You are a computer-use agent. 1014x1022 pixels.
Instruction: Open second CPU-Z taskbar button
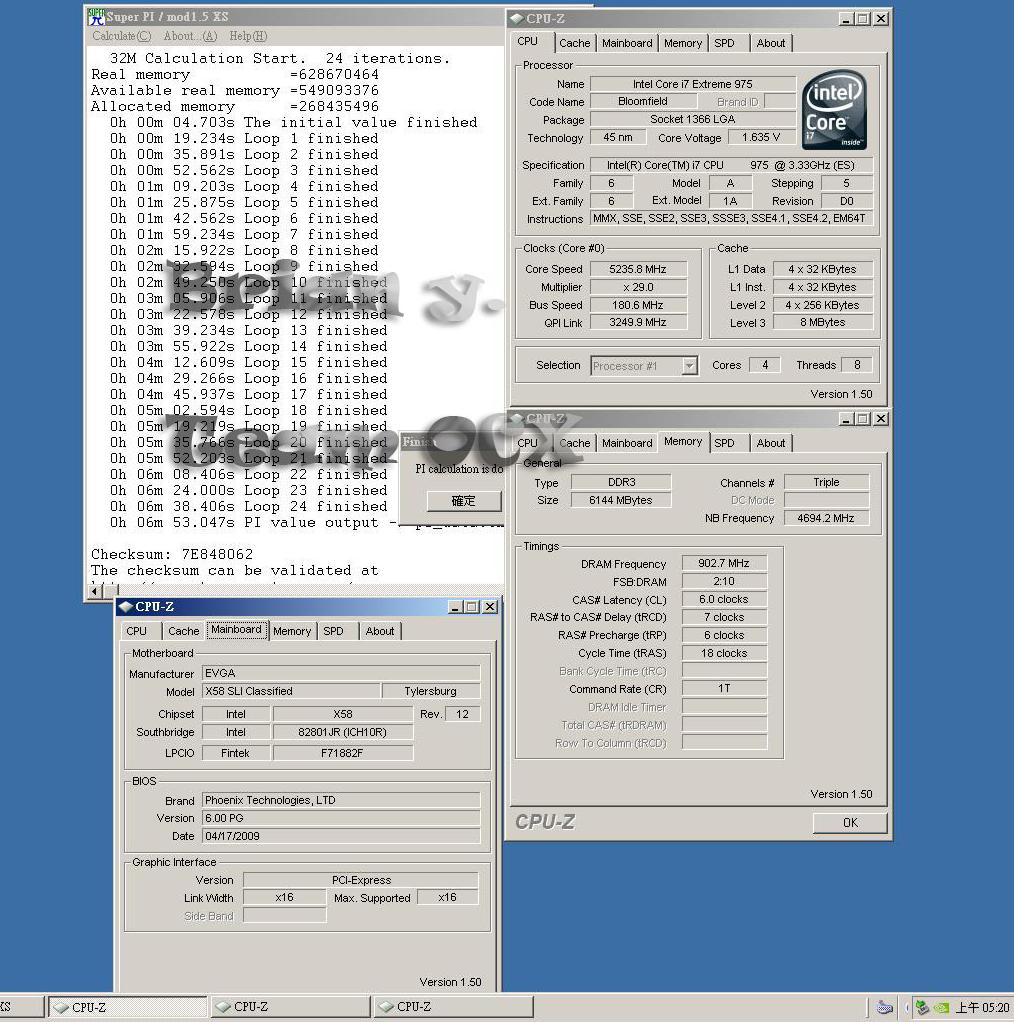[x=290, y=1007]
